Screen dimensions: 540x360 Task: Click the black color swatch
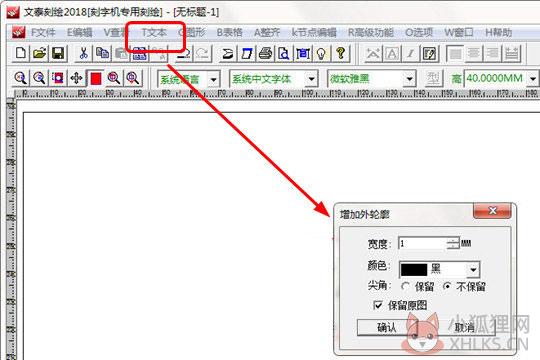[x=414, y=269]
